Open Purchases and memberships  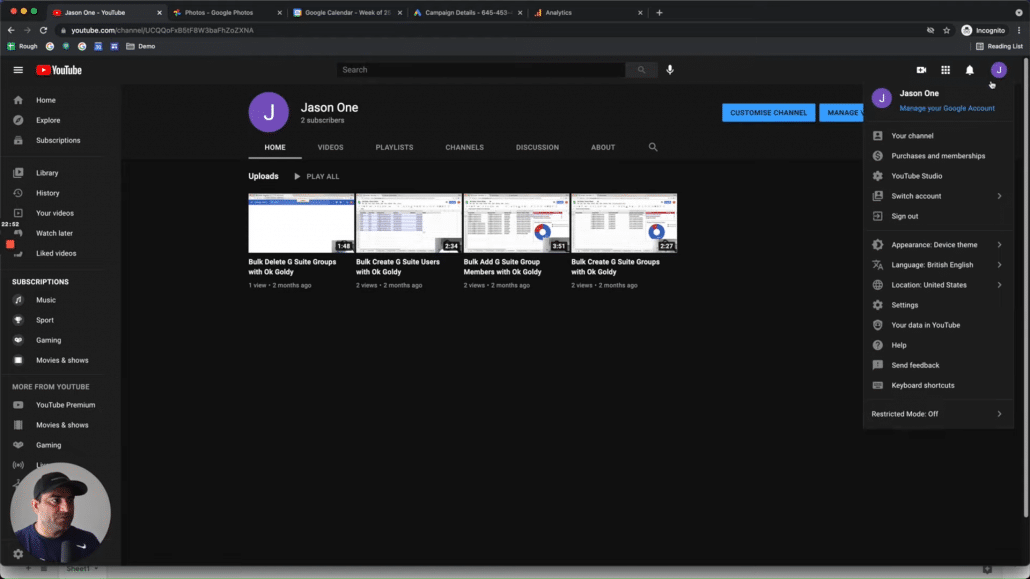coord(938,156)
